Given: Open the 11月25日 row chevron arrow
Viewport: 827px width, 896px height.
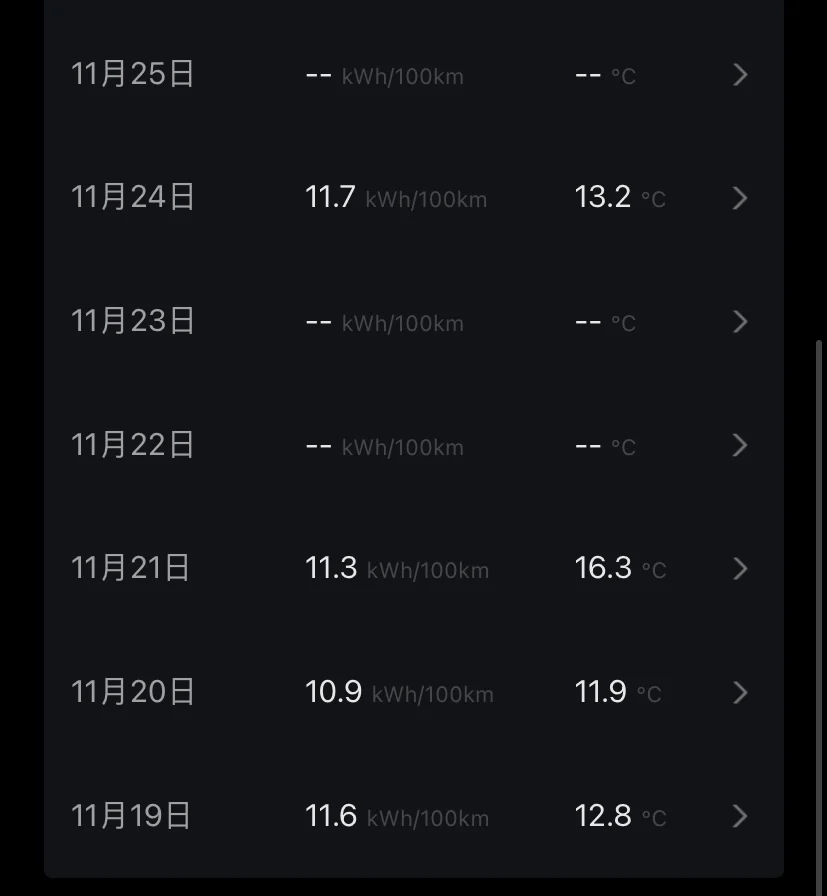Looking at the screenshot, I should tap(740, 75).
